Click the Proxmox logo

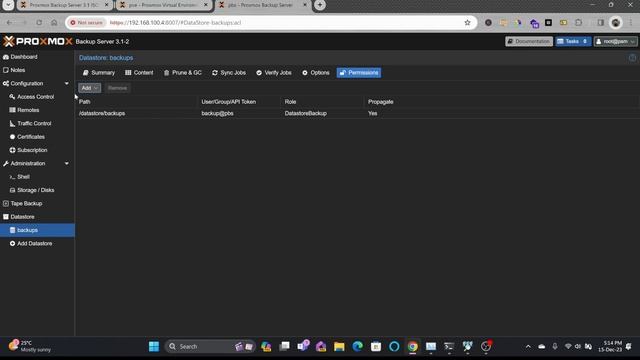tap(38, 41)
